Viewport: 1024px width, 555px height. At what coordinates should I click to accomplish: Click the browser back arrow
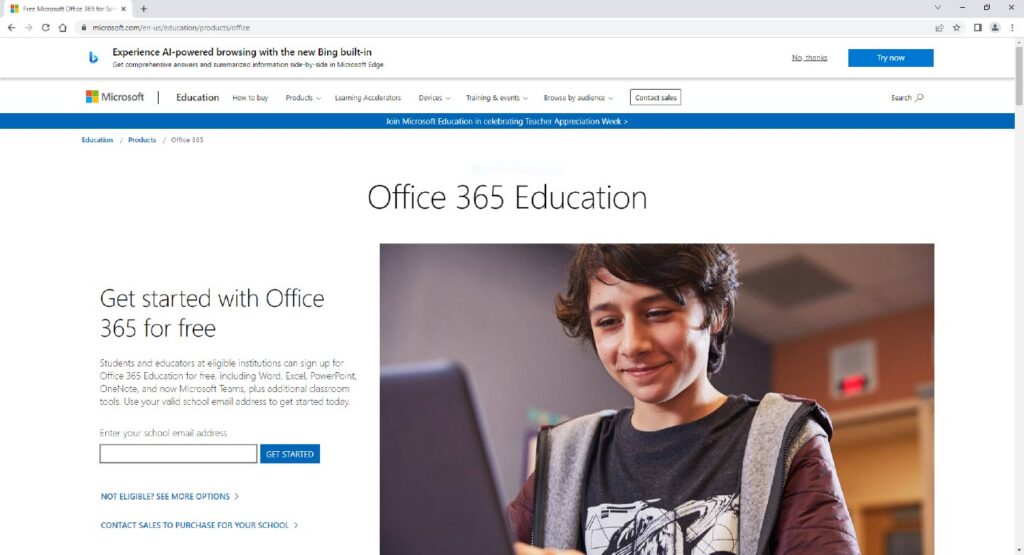(x=11, y=28)
